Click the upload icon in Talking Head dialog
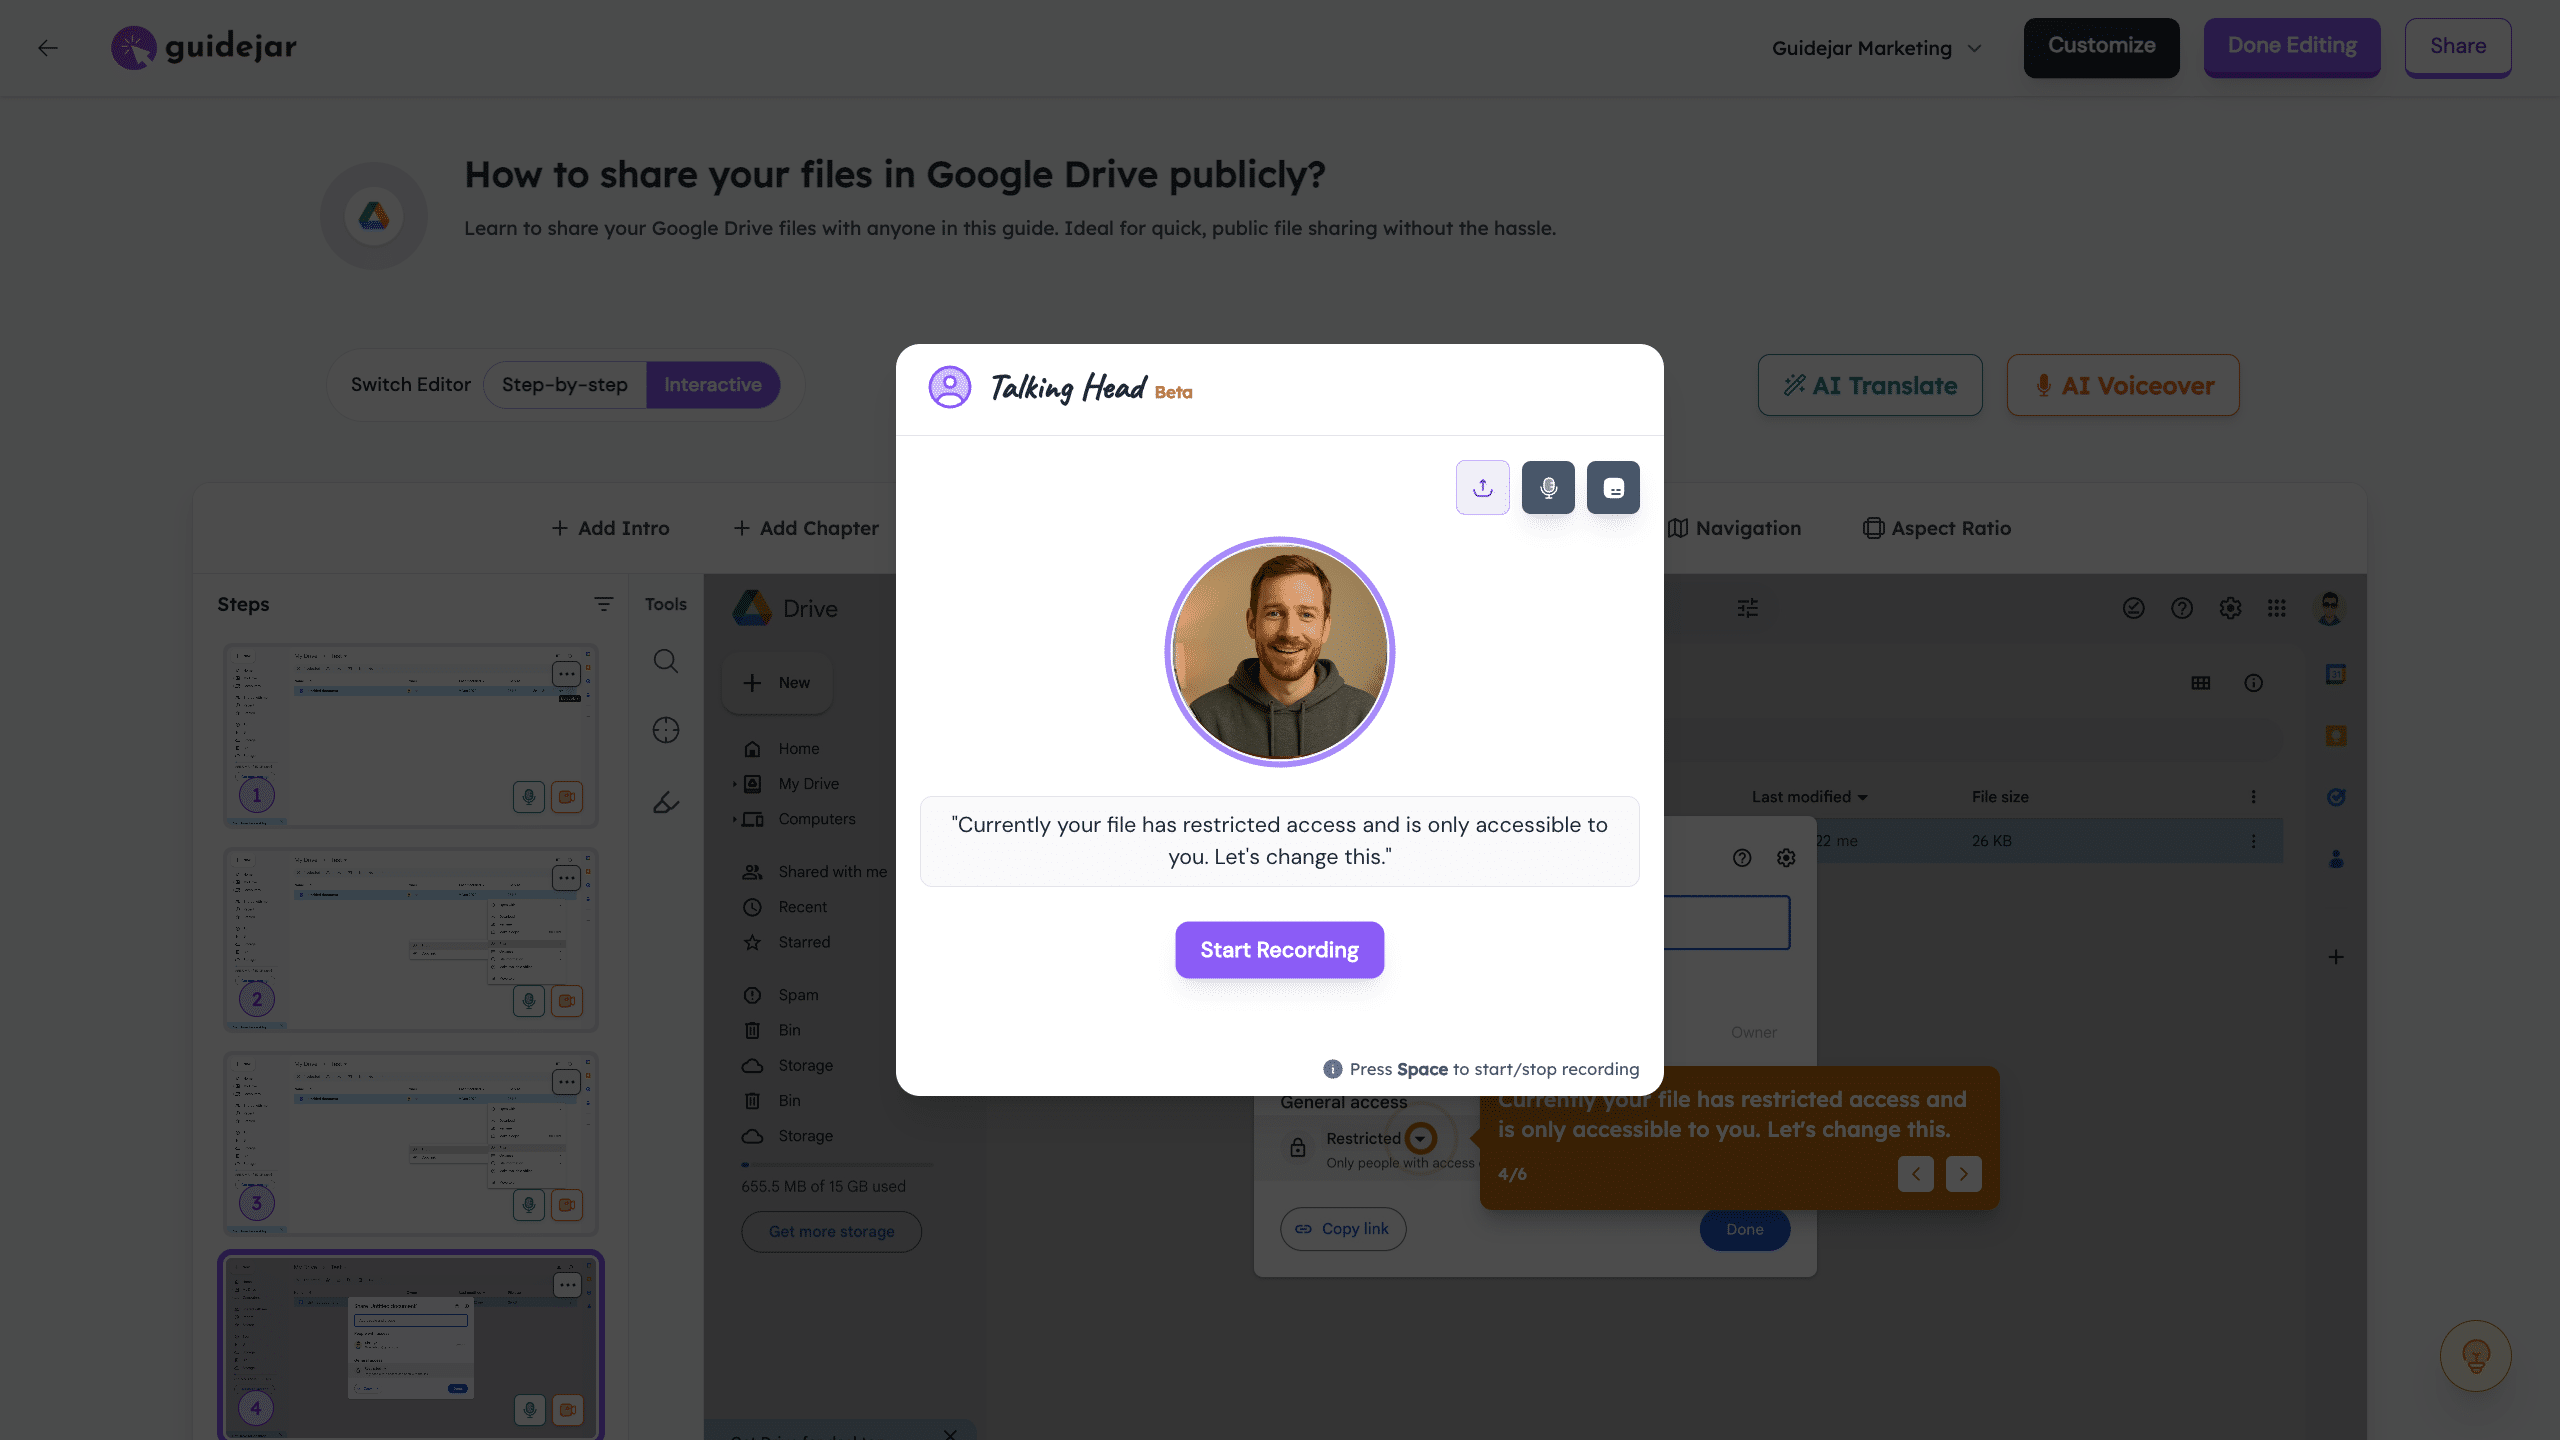 point(1482,488)
